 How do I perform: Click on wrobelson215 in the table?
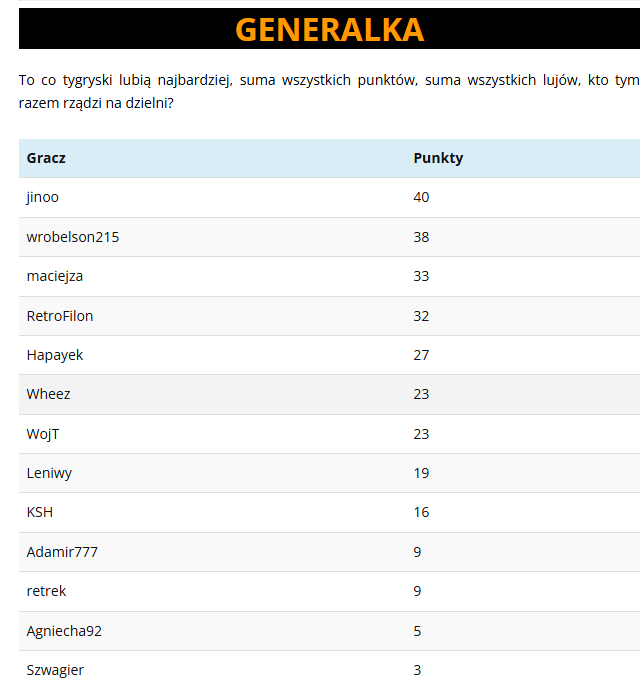pyautogui.click(x=73, y=237)
